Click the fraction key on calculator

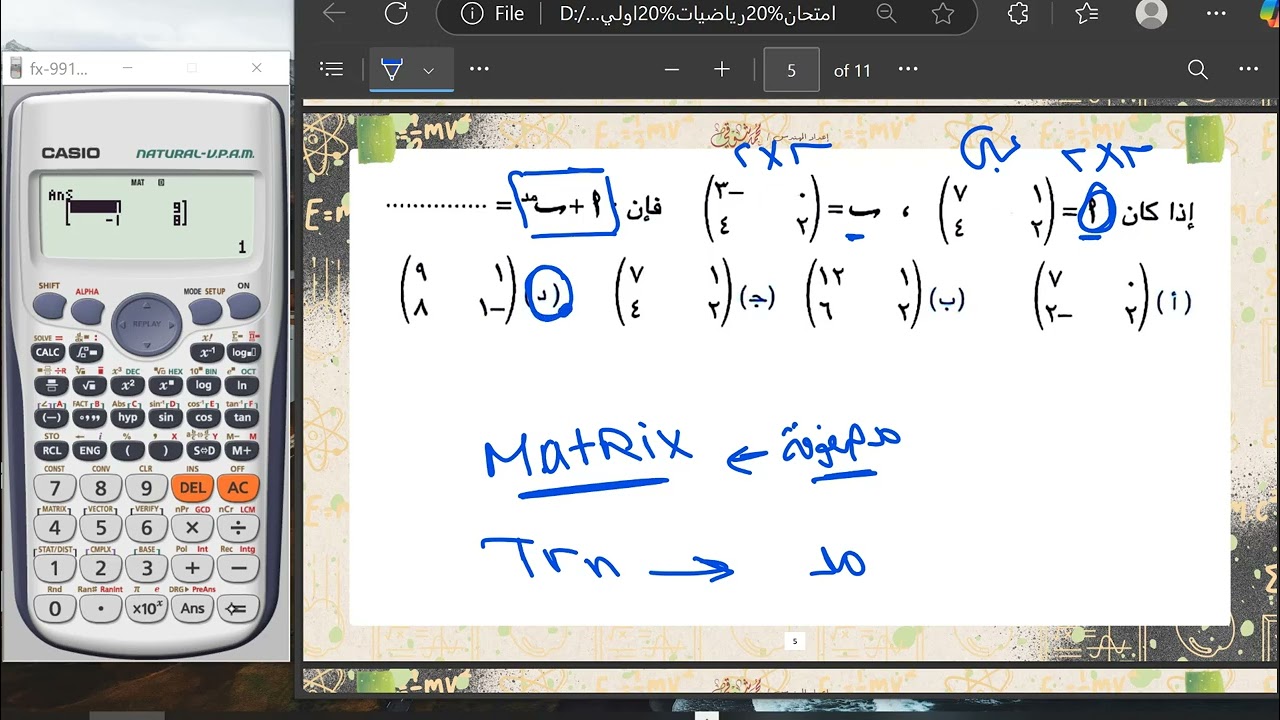tap(51, 385)
